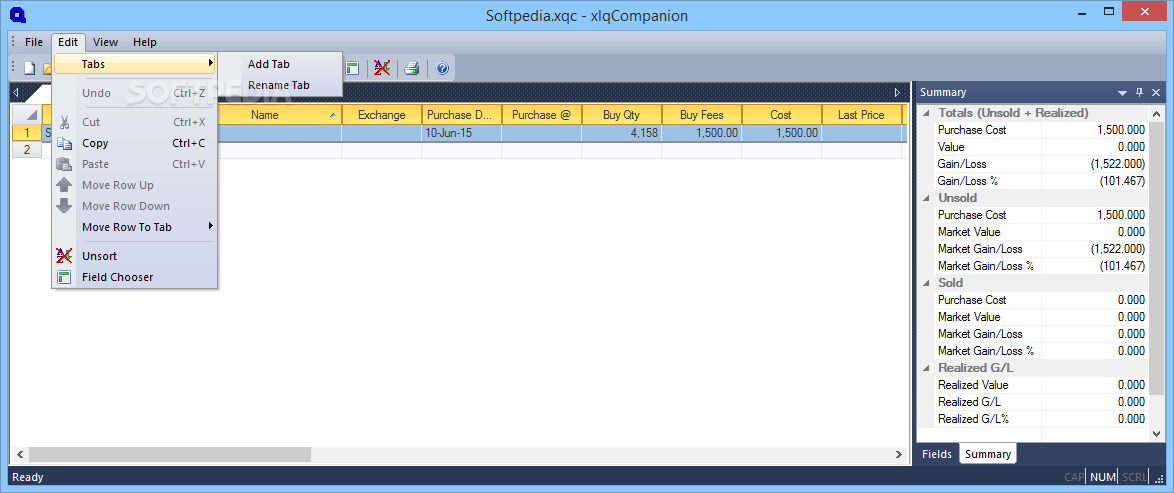Click the Purchase @ column header
This screenshot has height=493, width=1174.
pyautogui.click(x=541, y=115)
